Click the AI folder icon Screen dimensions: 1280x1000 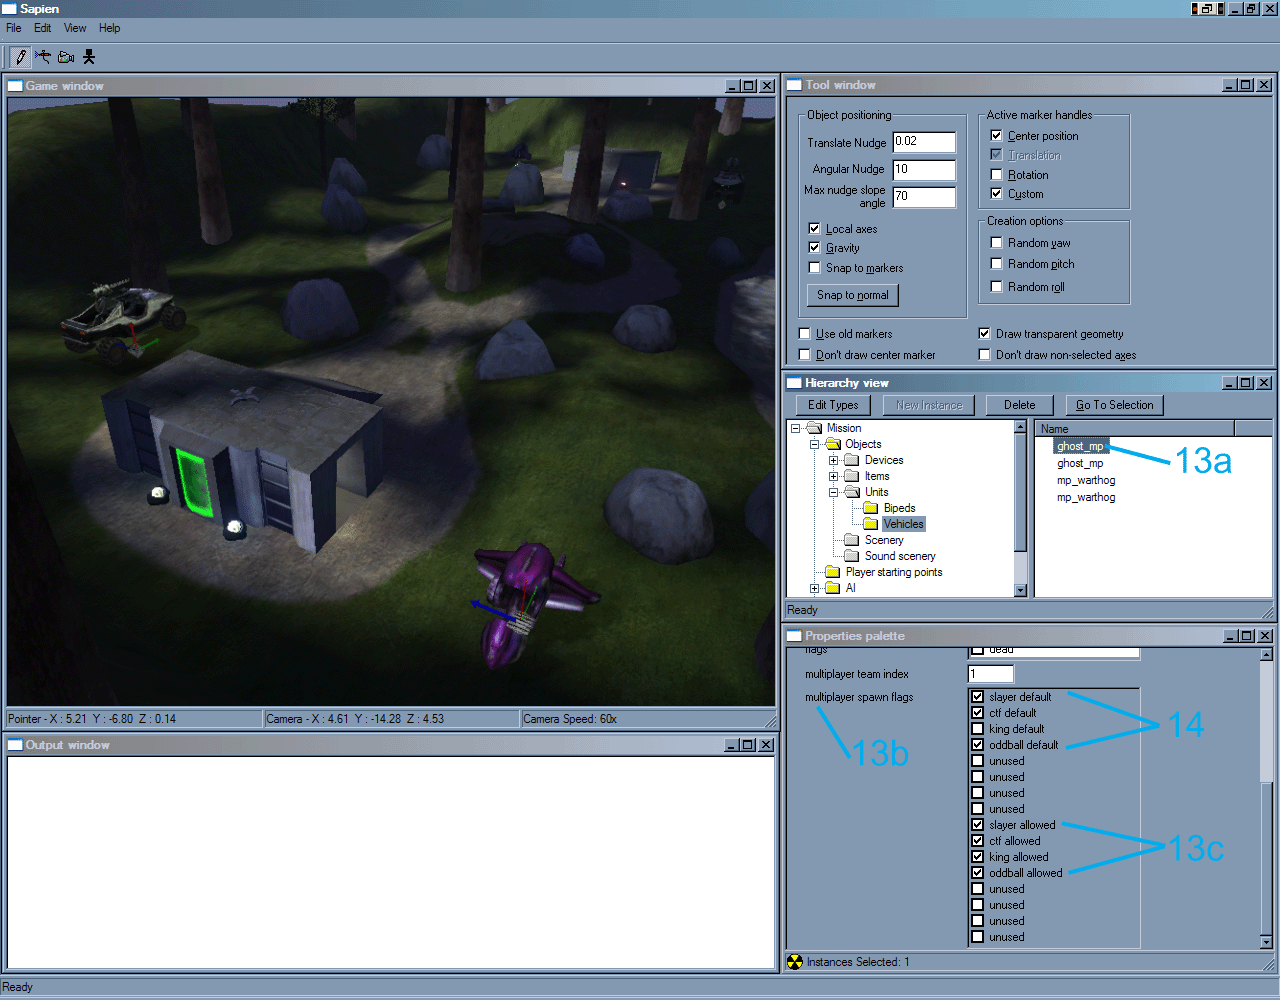pyautogui.click(x=833, y=588)
